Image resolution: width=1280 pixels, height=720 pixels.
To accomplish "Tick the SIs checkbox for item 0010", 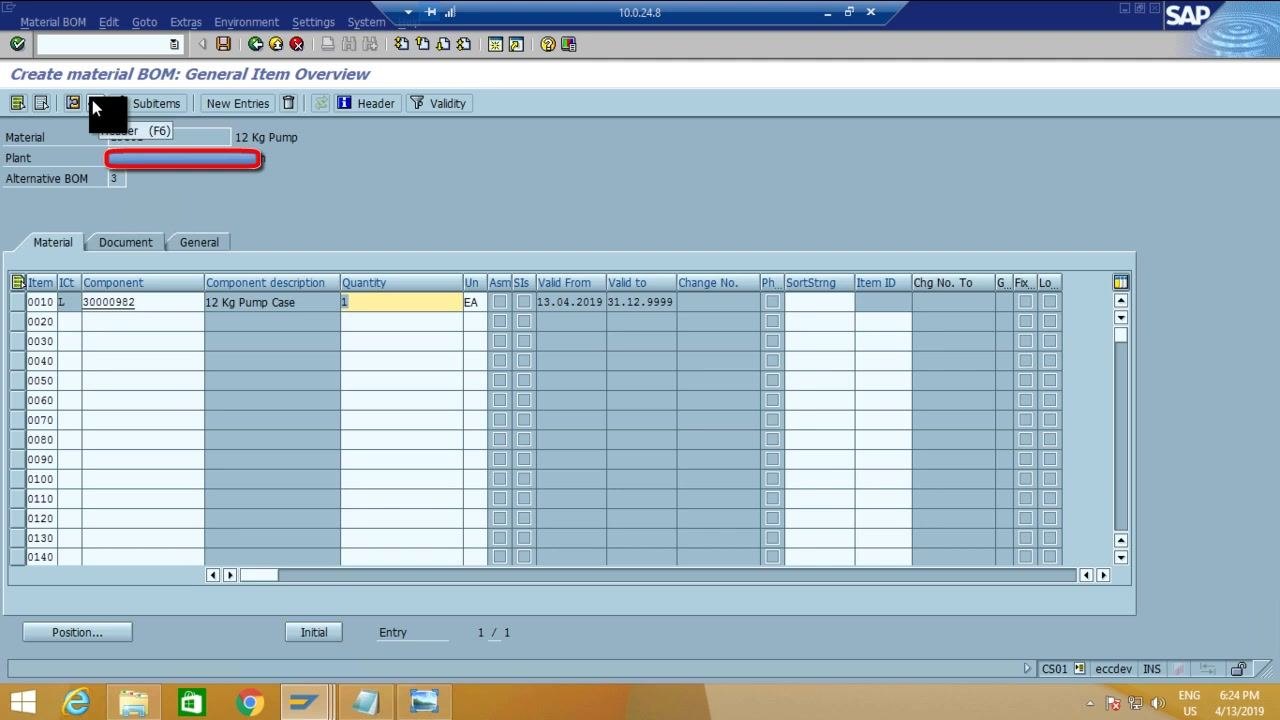I will (524, 302).
